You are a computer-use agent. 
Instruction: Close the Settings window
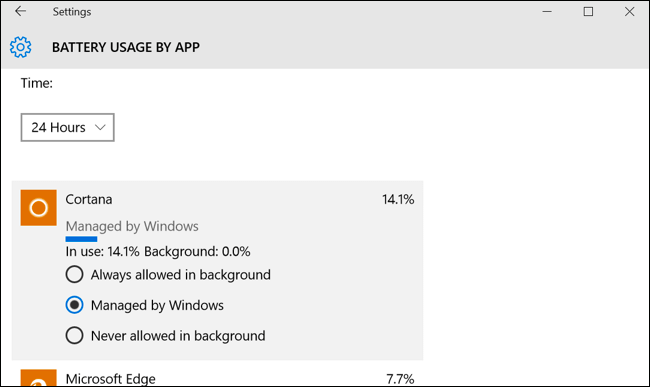click(629, 11)
